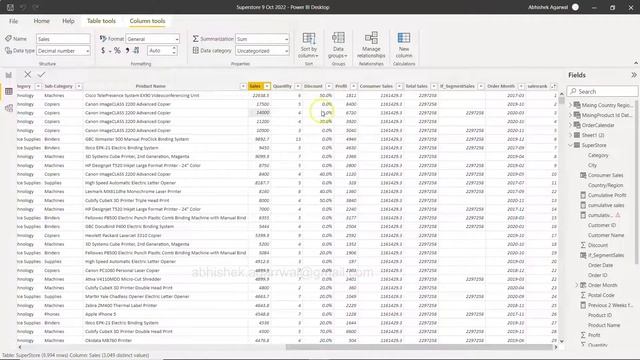Apply currency format with dollar icon
Image resolution: width=640 pixels, height=360 pixels.
[103, 51]
